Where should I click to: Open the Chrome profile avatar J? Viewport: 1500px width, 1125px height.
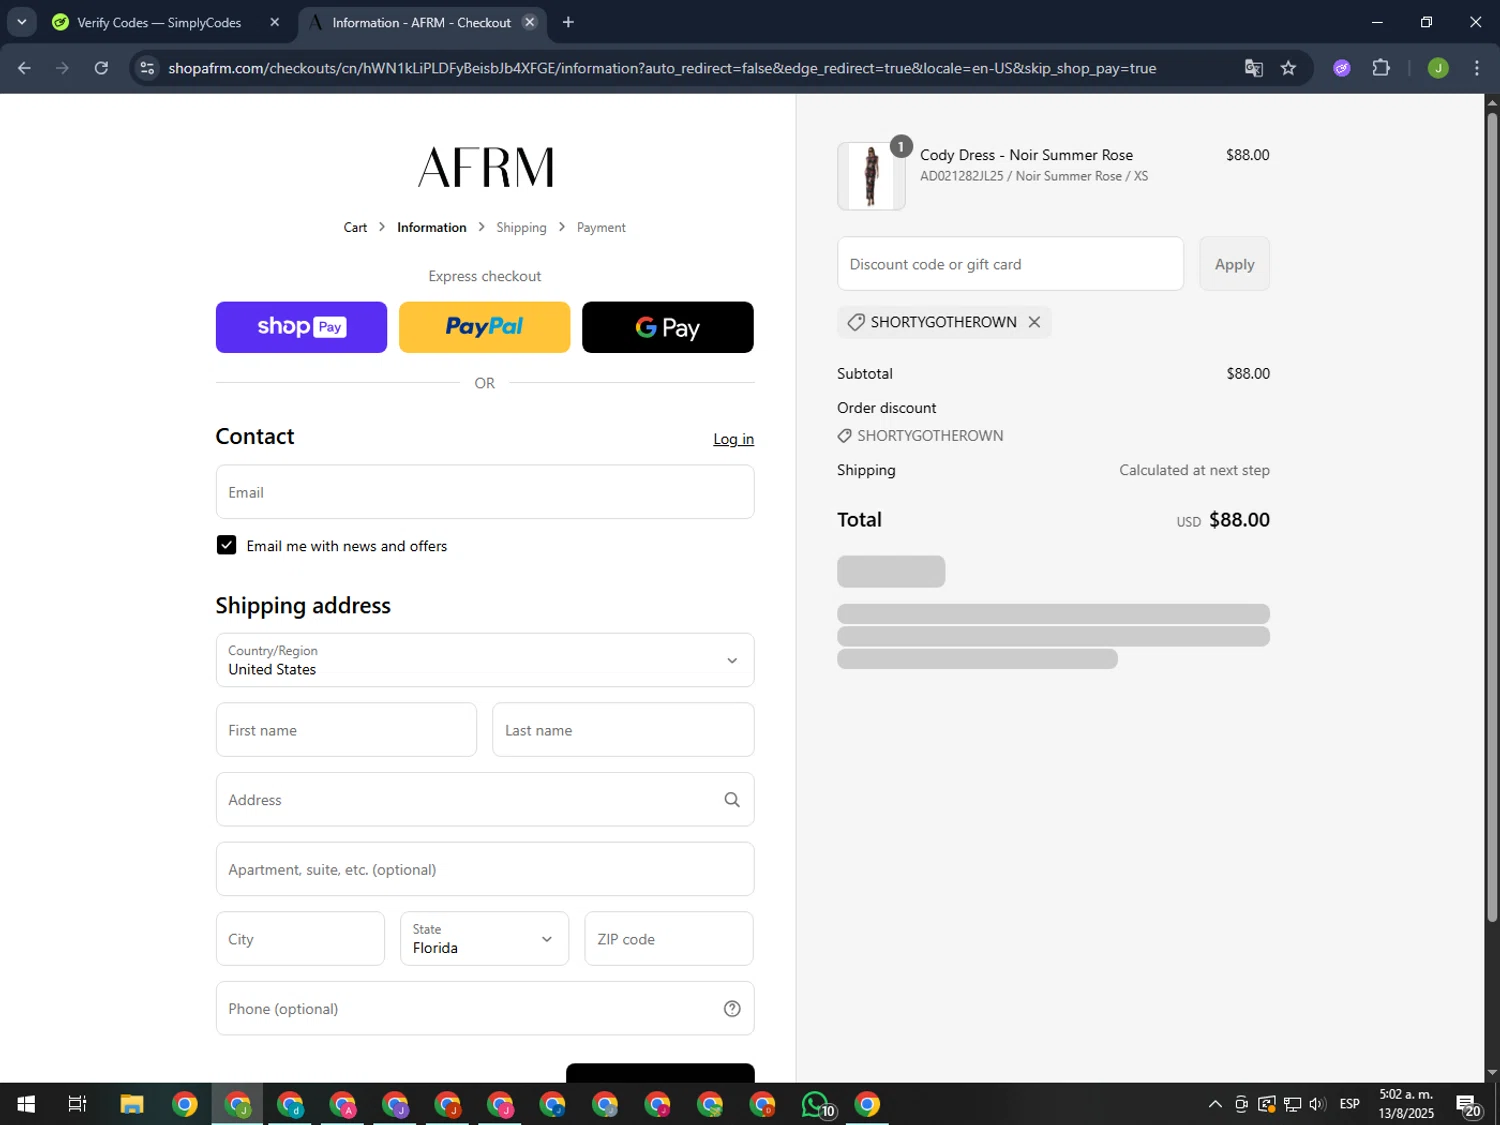1438,68
